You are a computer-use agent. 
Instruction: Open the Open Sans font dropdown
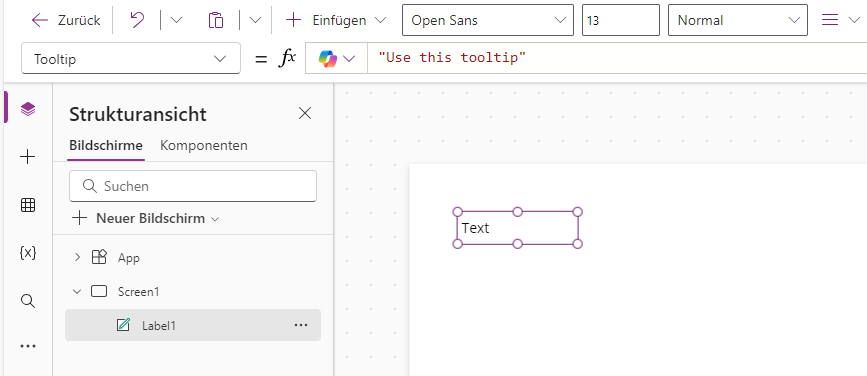(x=488, y=20)
